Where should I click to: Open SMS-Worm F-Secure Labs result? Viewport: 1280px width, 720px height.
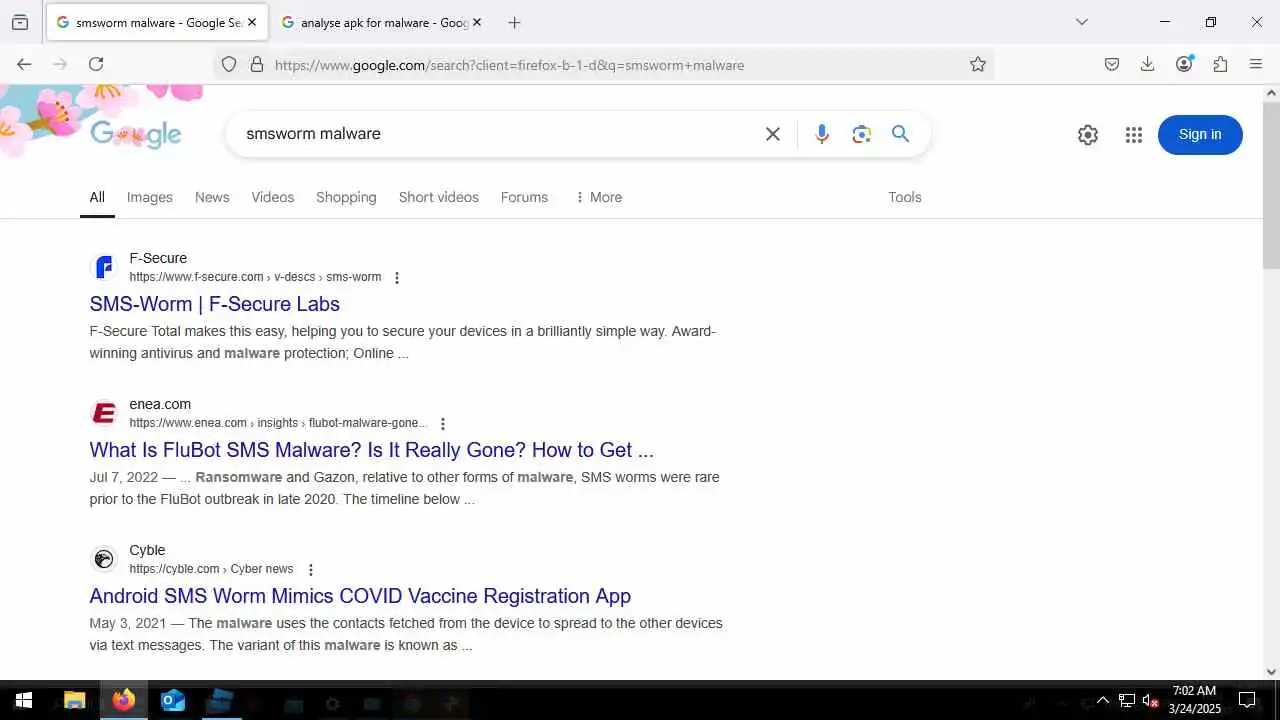[x=215, y=304]
